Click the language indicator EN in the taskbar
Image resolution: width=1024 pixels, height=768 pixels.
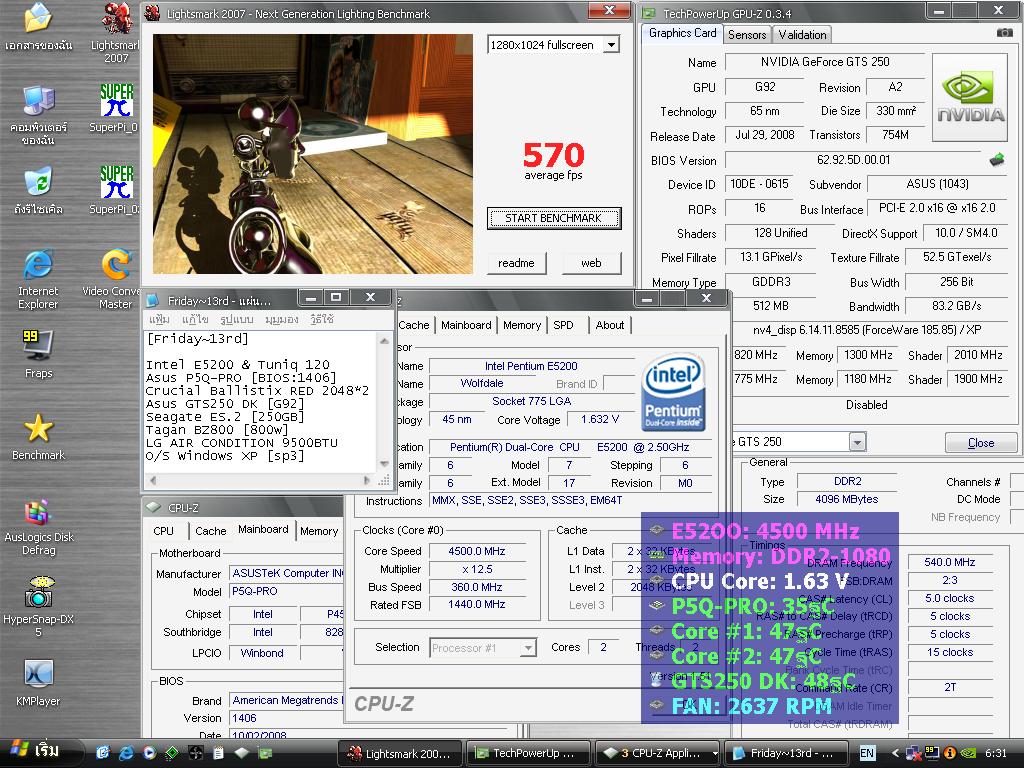867,753
